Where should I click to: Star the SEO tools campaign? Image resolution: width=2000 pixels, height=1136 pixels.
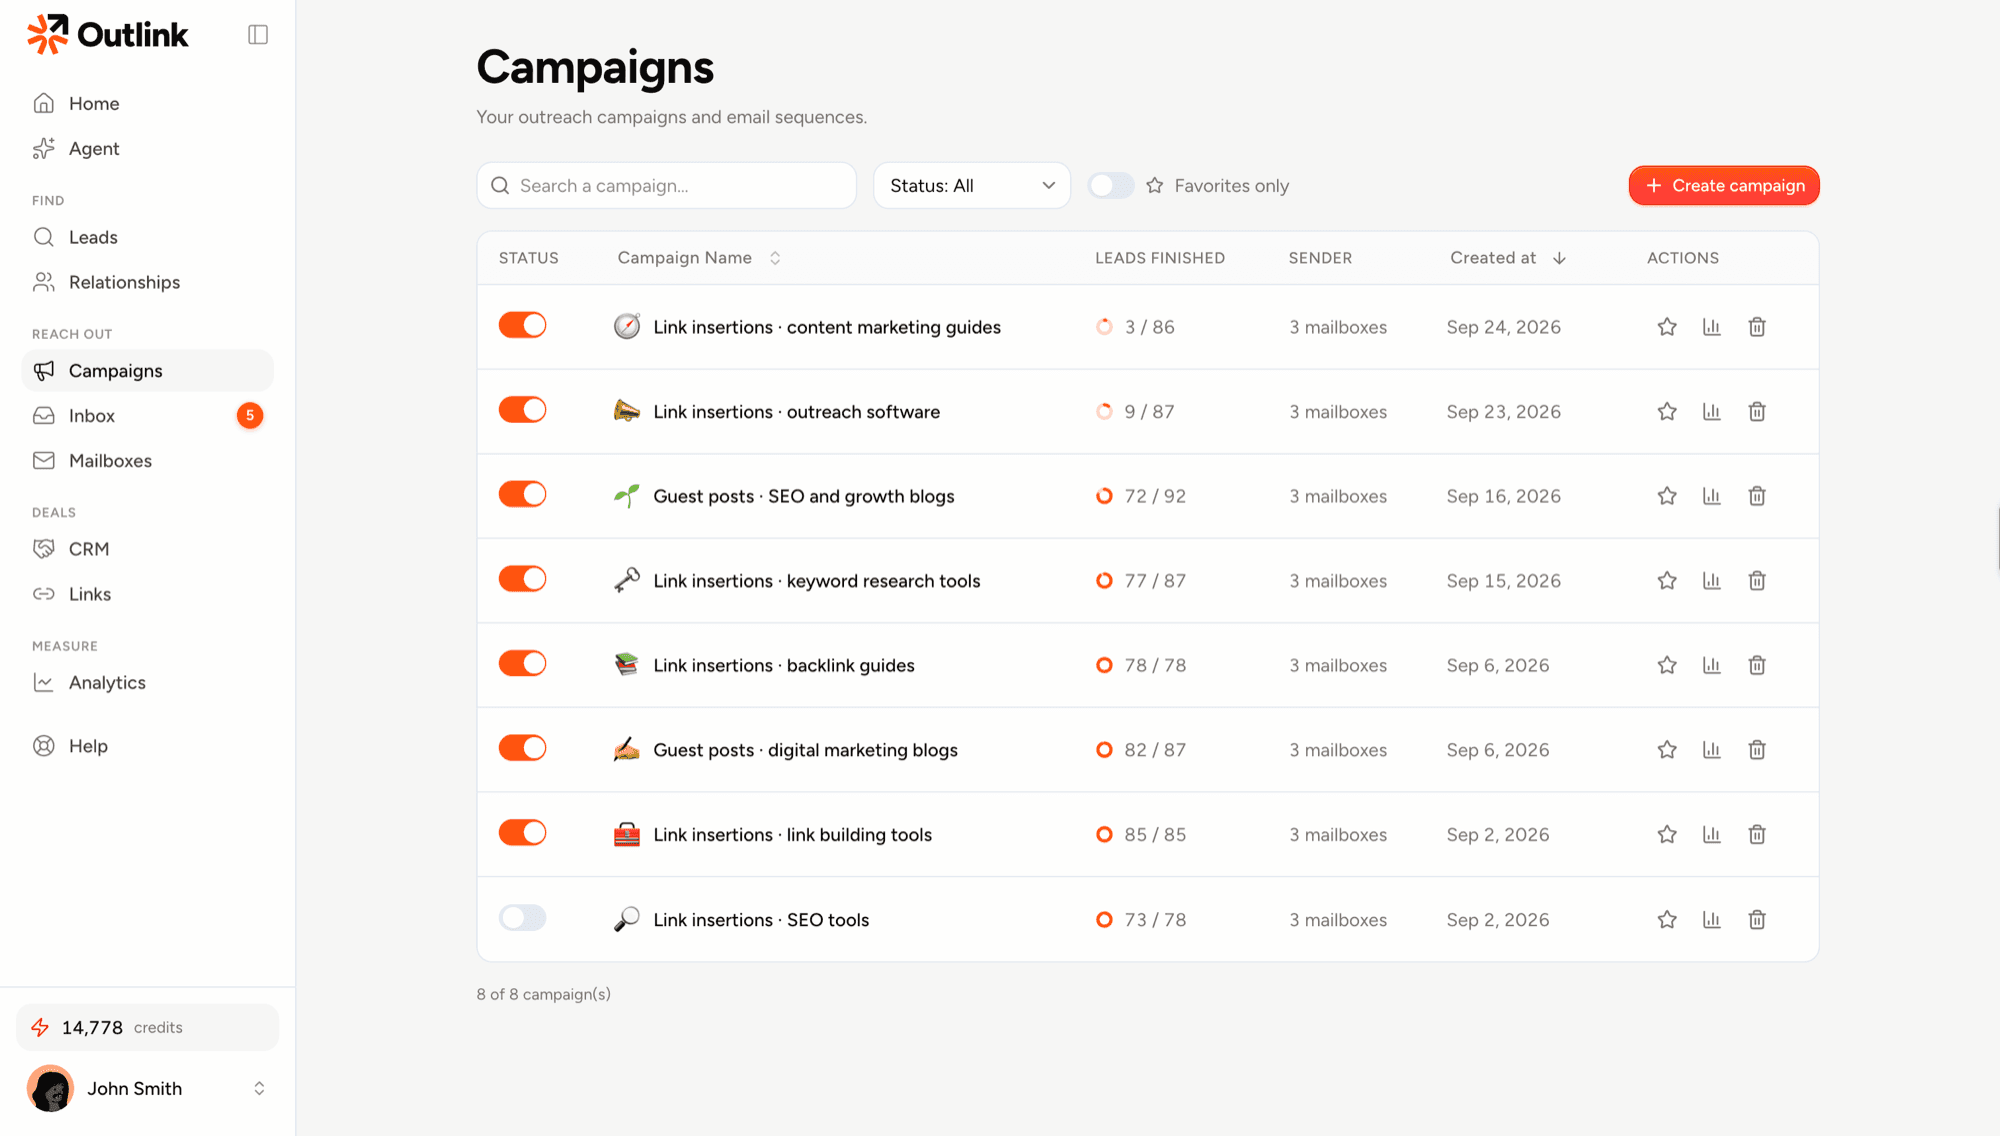click(x=1667, y=920)
